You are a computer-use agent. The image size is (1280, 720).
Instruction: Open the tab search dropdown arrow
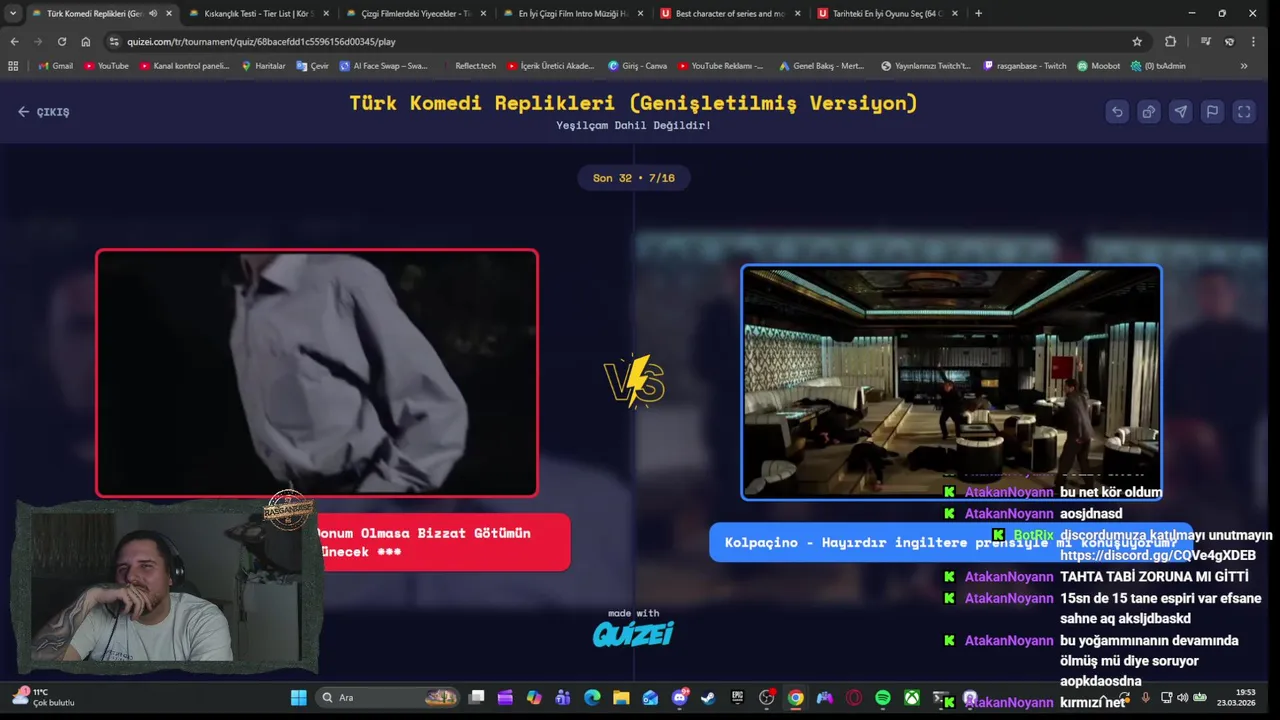pos(13,13)
